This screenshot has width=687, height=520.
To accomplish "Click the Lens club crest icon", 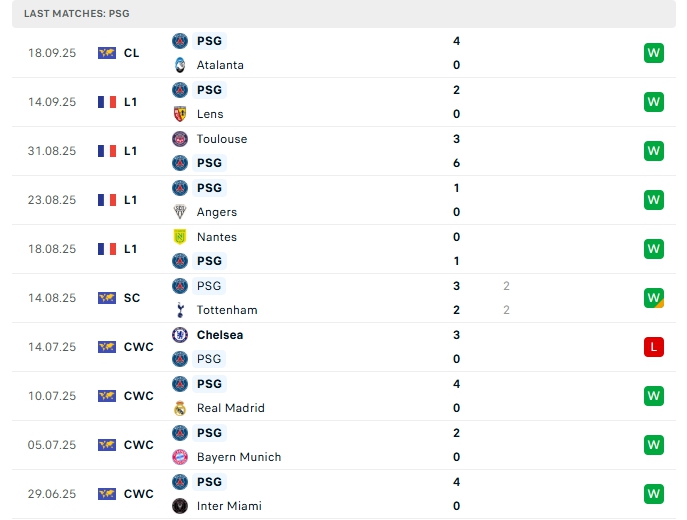I will click(x=180, y=114).
